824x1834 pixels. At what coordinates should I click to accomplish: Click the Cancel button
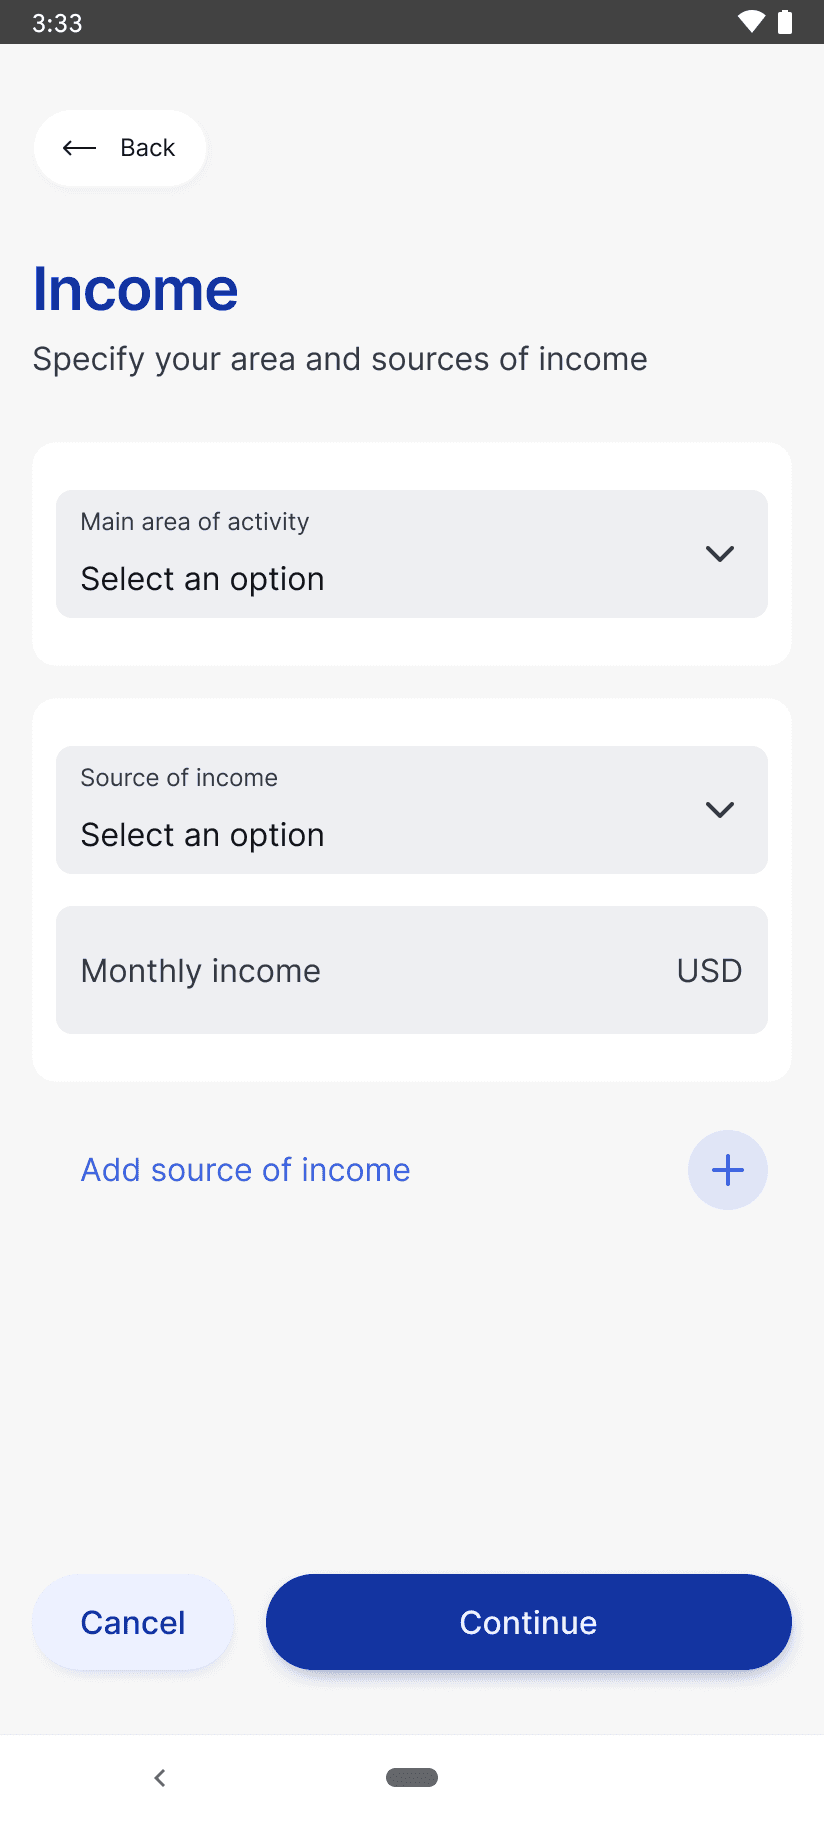coord(133,1622)
